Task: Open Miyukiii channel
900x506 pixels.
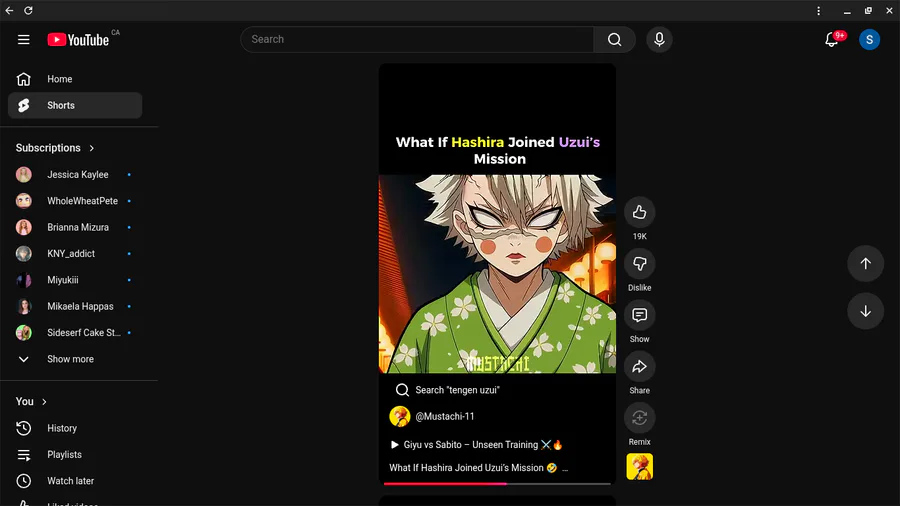Action: coord(75,280)
